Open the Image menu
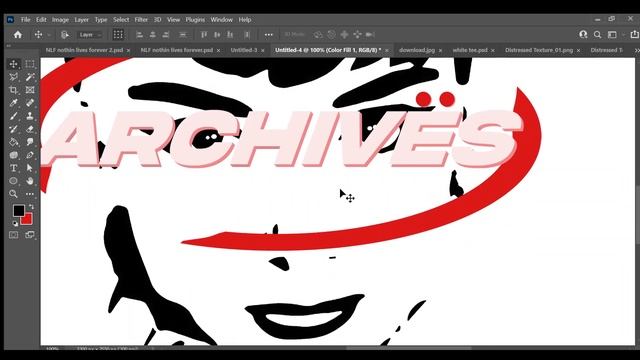The width and height of the screenshot is (640, 360). tap(60, 20)
